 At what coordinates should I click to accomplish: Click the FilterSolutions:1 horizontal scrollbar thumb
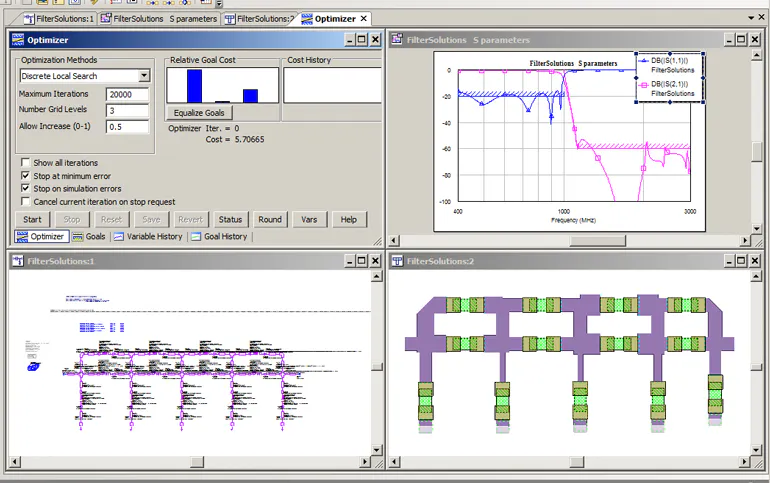click(197, 461)
